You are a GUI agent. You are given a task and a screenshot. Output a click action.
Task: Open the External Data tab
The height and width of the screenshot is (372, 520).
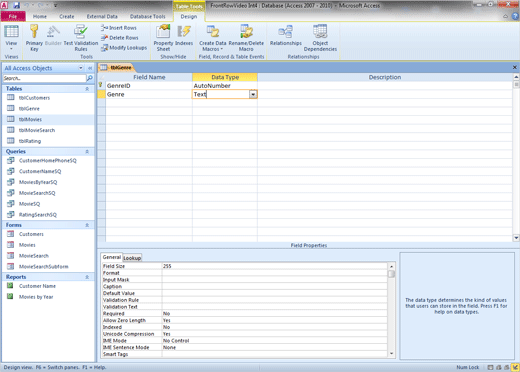pos(102,16)
